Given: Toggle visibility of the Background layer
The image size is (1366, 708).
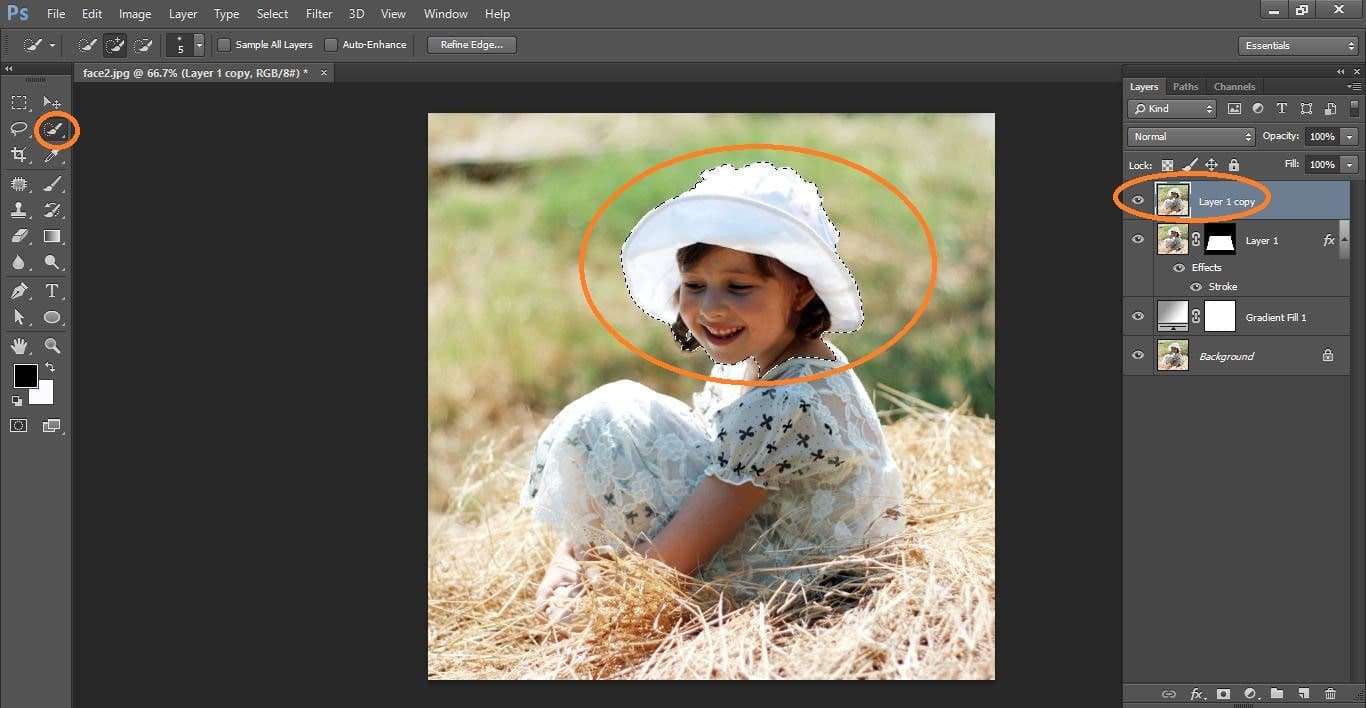Looking at the screenshot, I should (1137, 356).
